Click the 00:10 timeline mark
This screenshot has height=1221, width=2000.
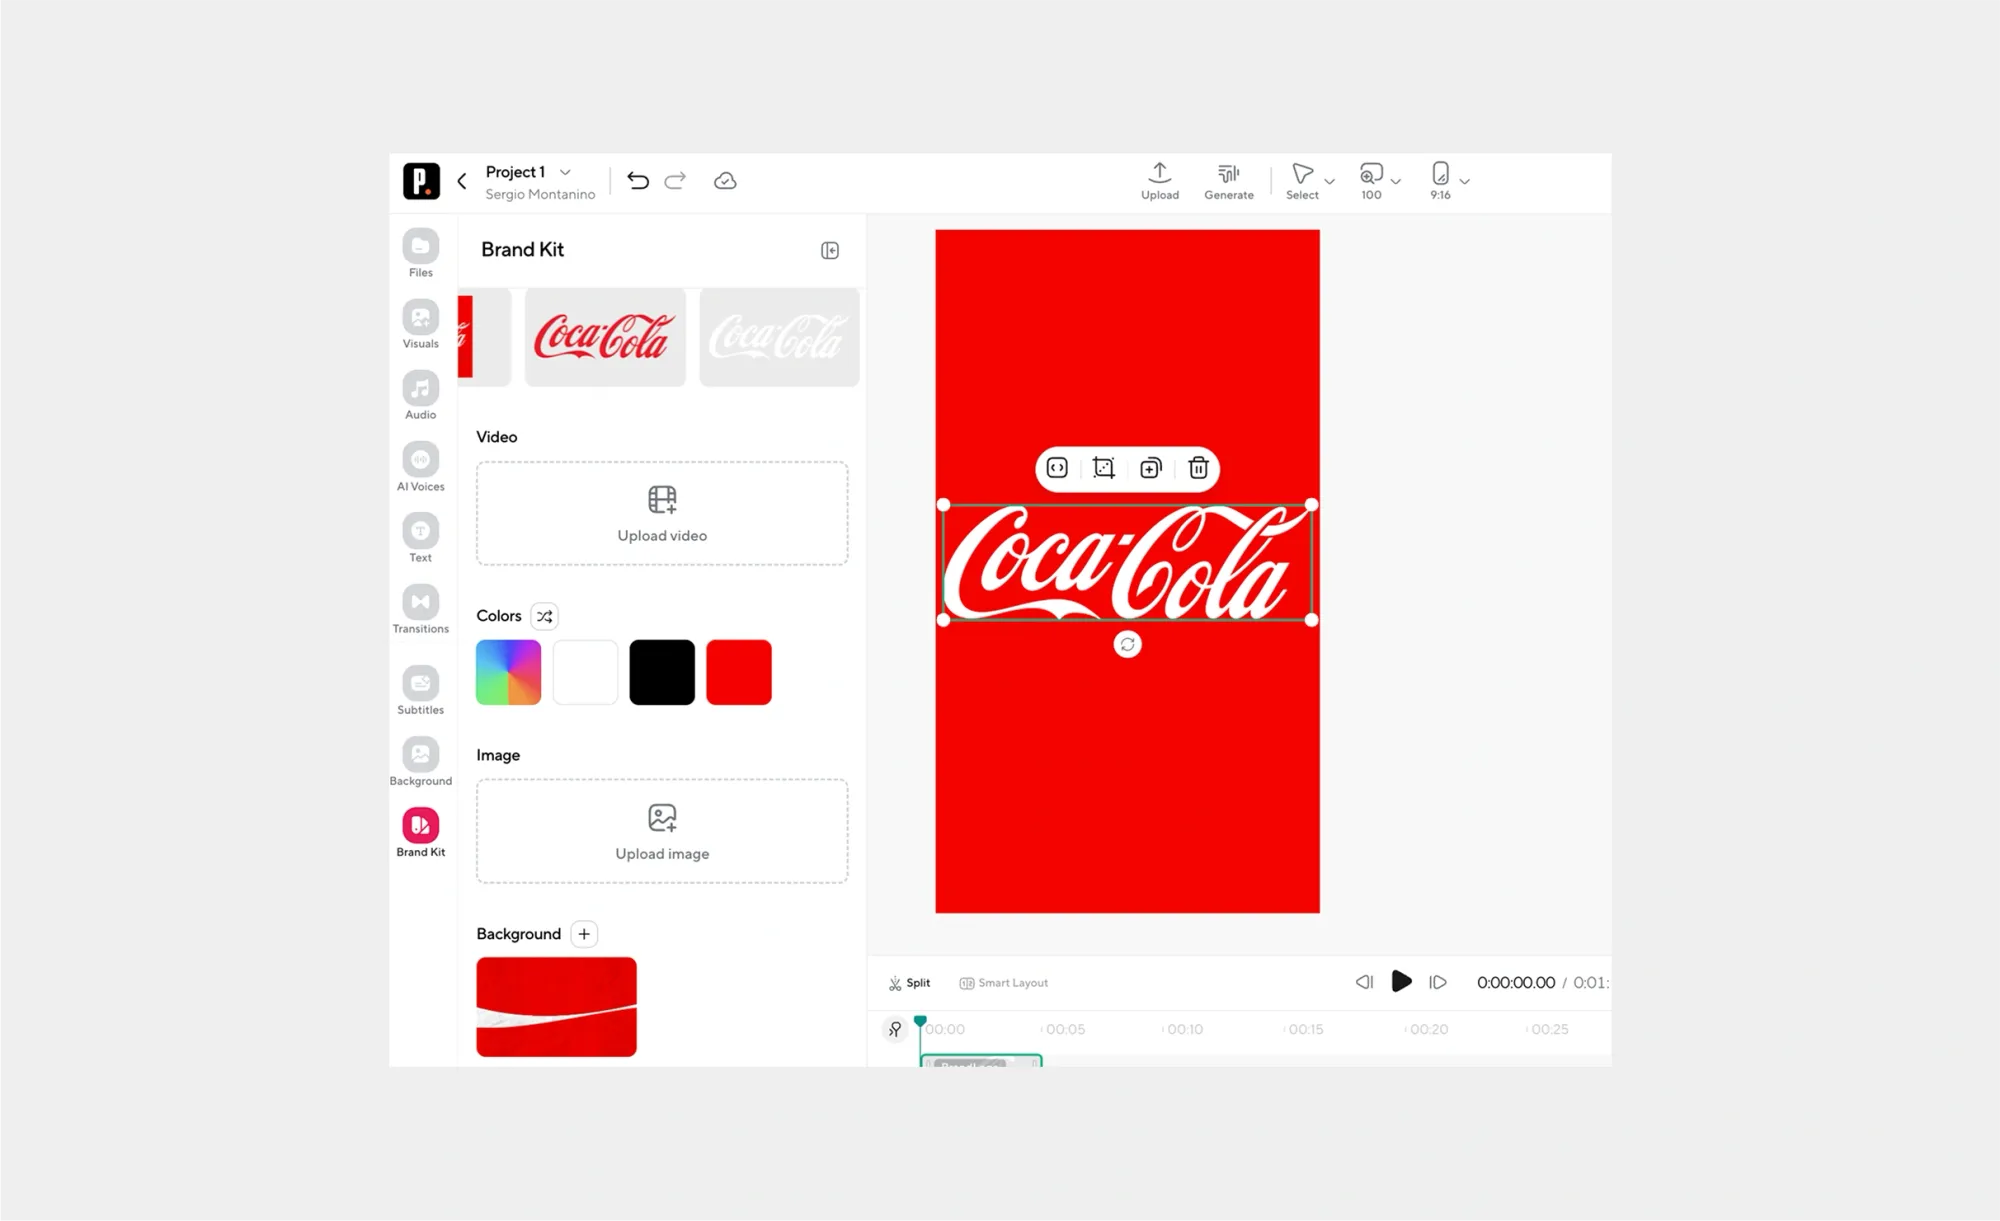click(x=1185, y=1029)
